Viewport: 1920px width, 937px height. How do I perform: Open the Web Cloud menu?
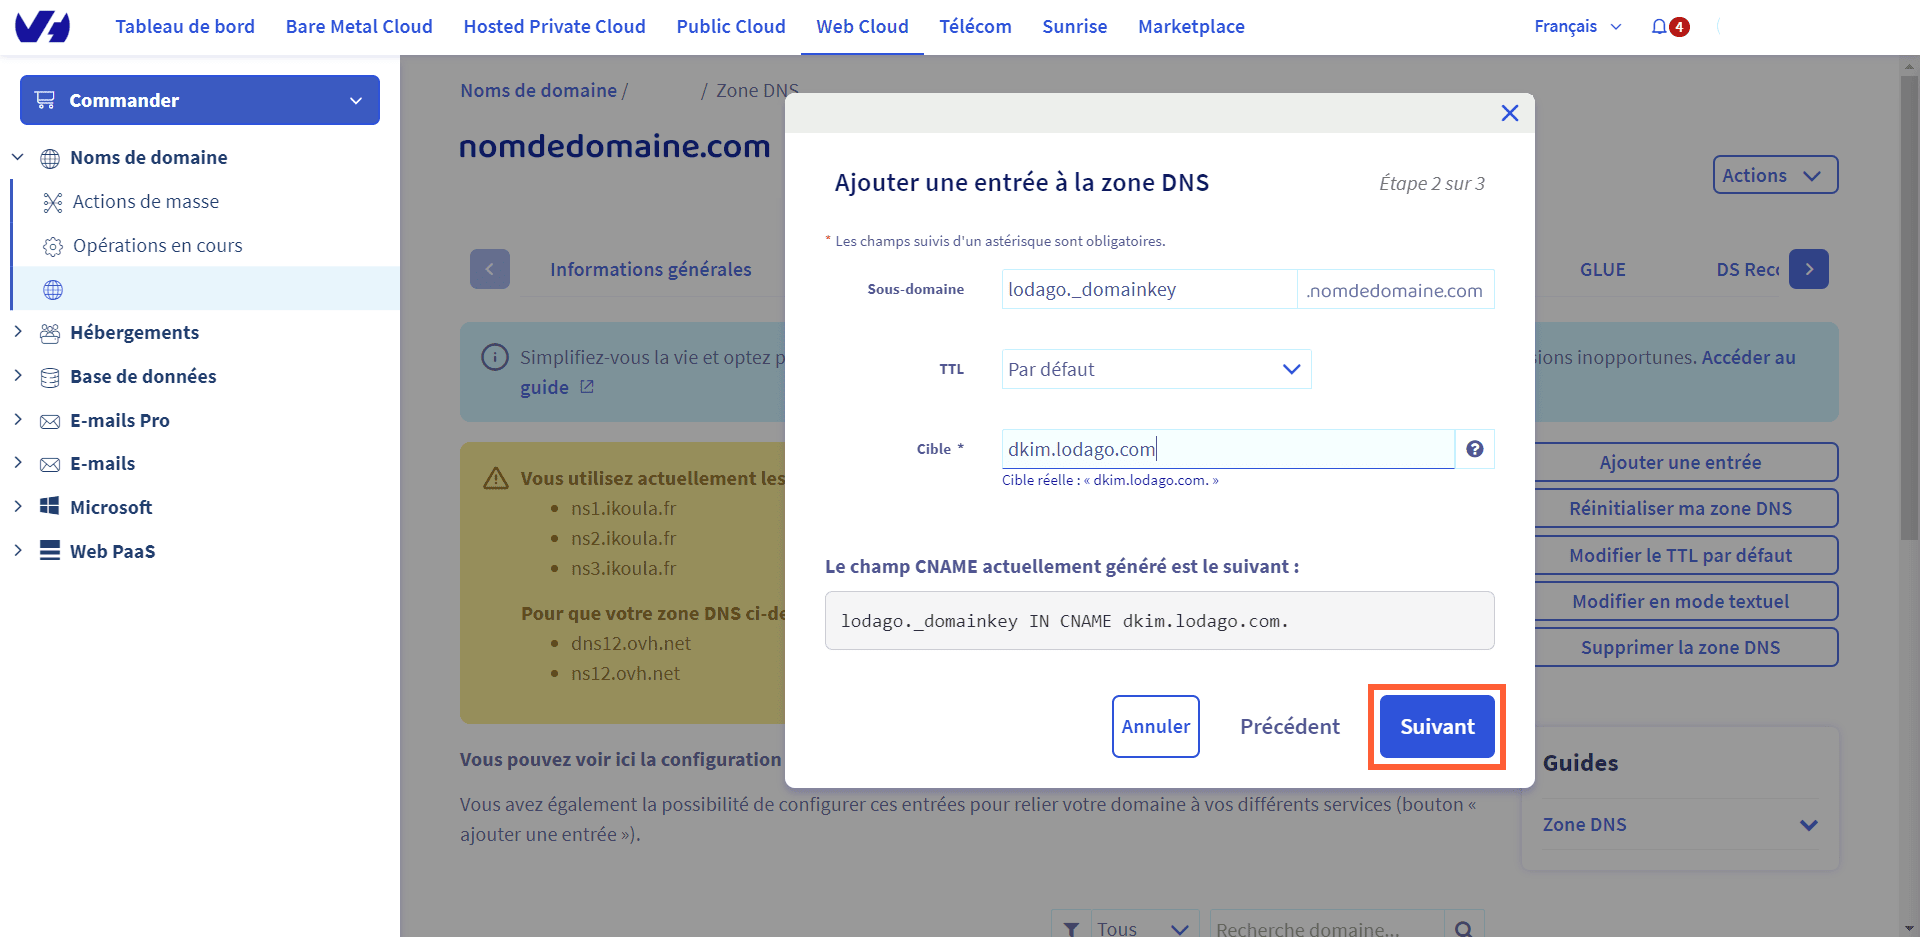click(x=862, y=27)
